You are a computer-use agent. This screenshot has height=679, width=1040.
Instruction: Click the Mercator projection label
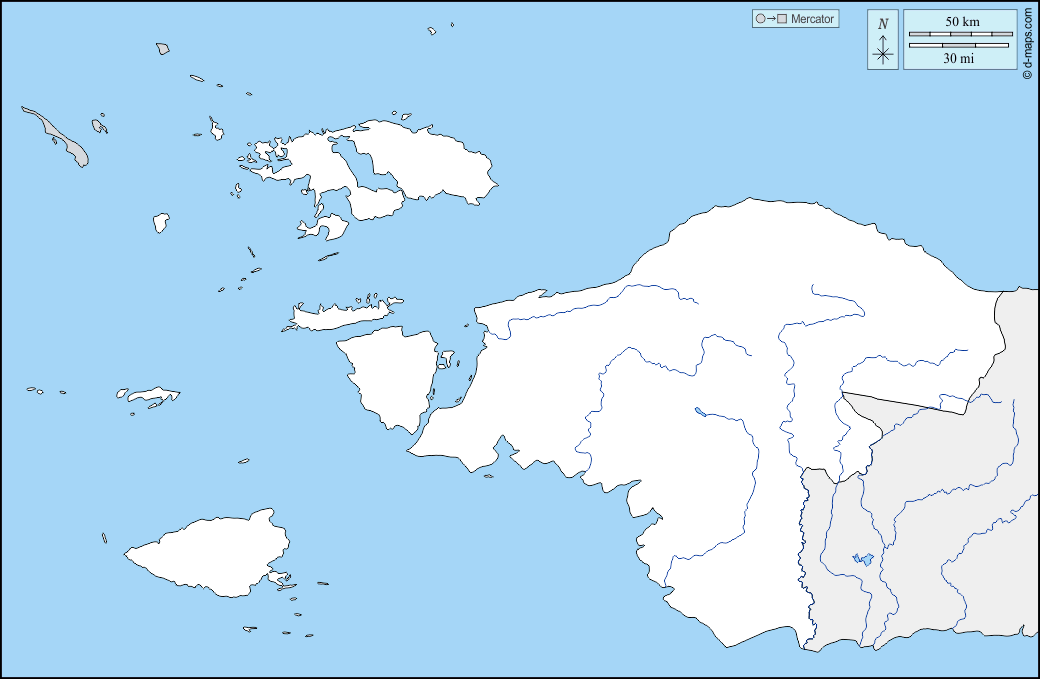pyautogui.click(x=812, y=19)
